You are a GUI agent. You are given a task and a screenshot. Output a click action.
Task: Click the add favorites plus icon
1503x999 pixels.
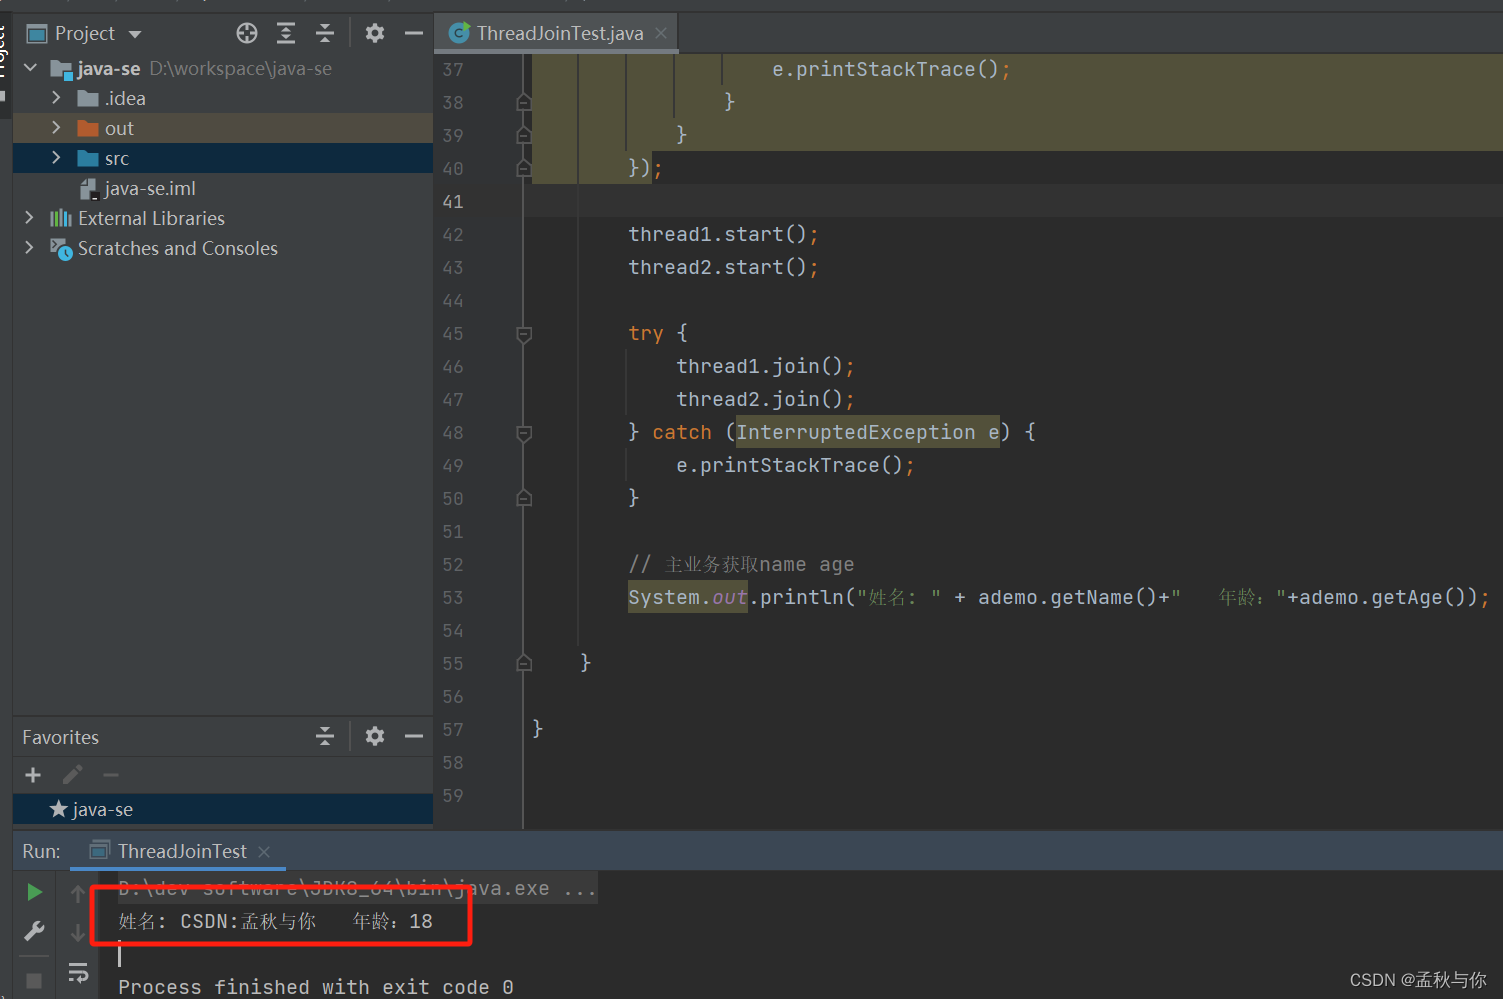point(33,775)
